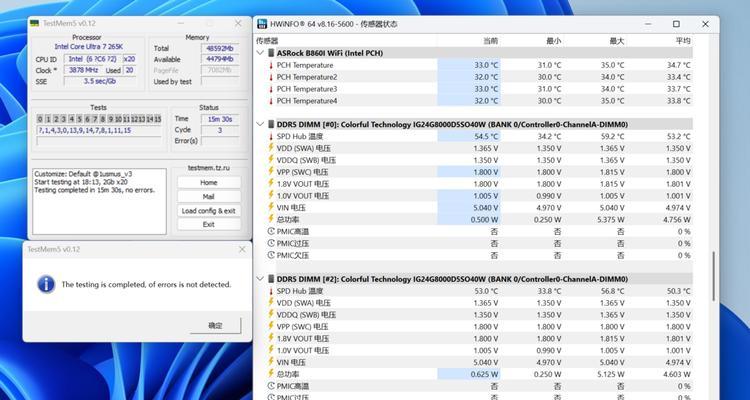This screenshot has width=750, height=400.
Task: Click the Mail button in TestMem5
Action: (x=209, y=197)
